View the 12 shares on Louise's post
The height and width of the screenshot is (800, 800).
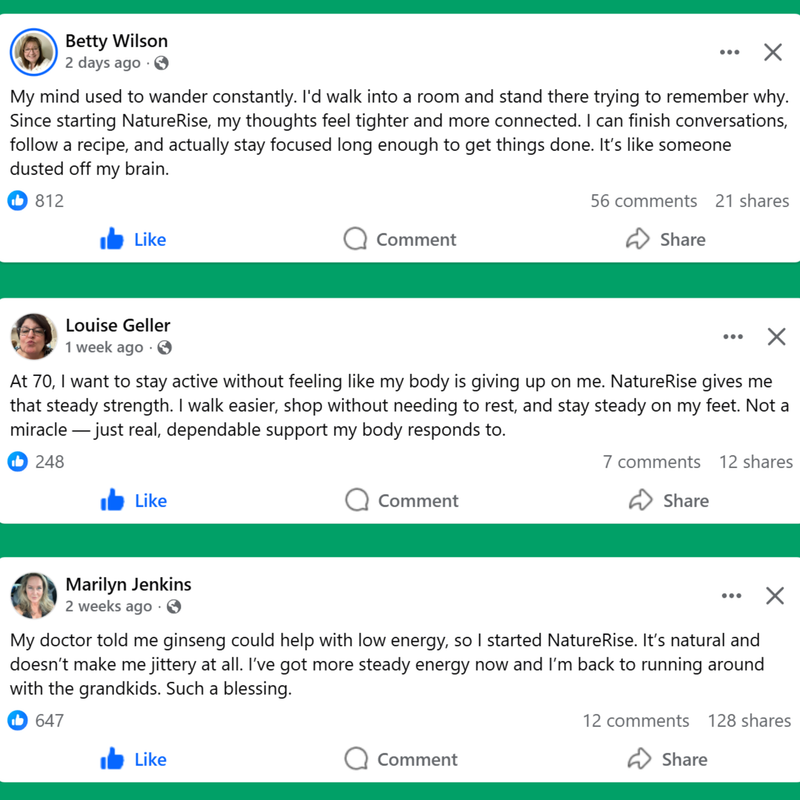(x=755, y=461)
